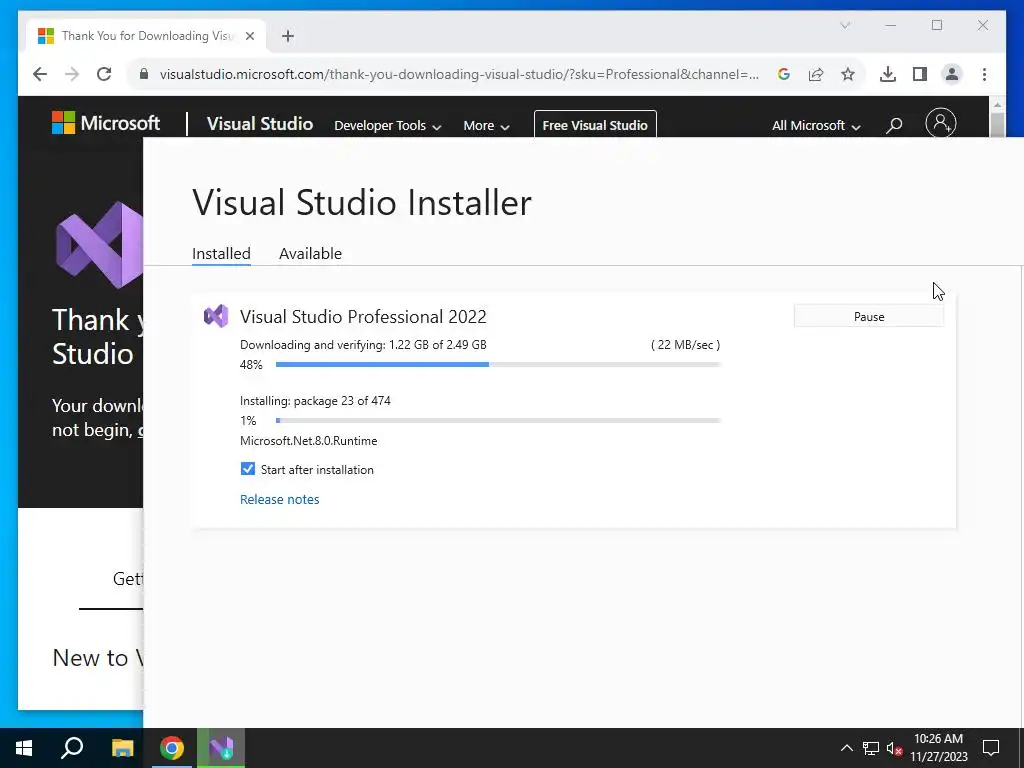Screen dimensions: 1024x768
Task: Open Chrome downloads icon
Action: tap(888, 74)
